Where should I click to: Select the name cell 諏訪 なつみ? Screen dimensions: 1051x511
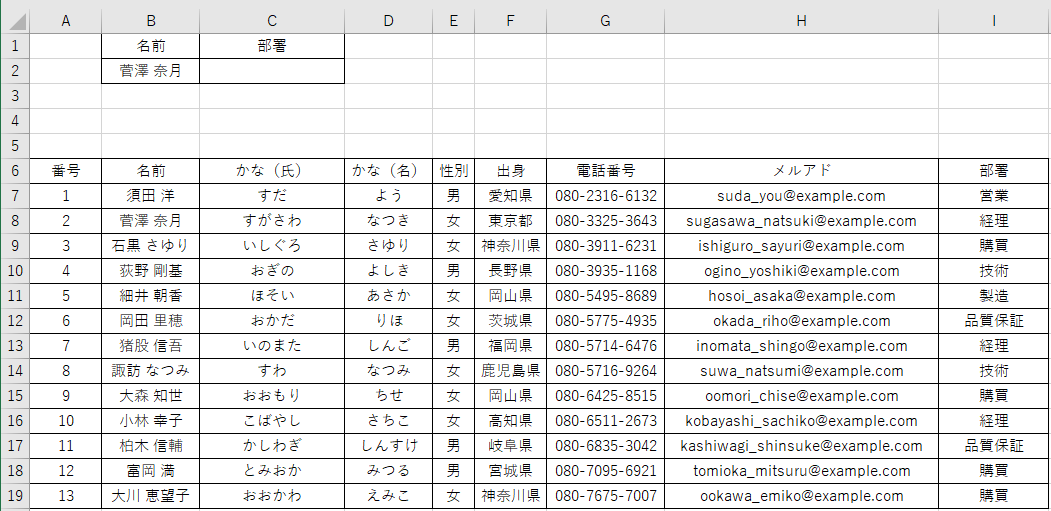click(151, 371)
